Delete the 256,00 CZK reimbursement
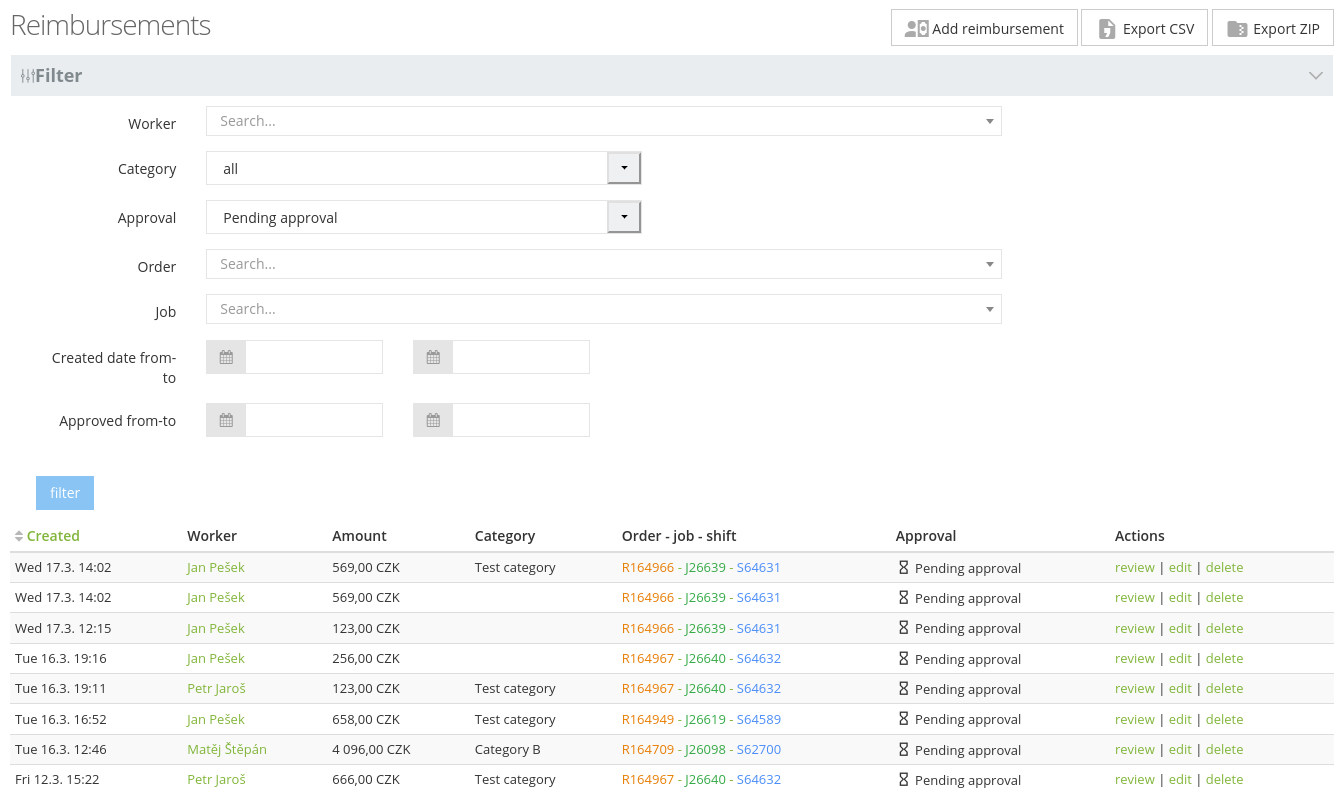 [x=1224, y=658]
